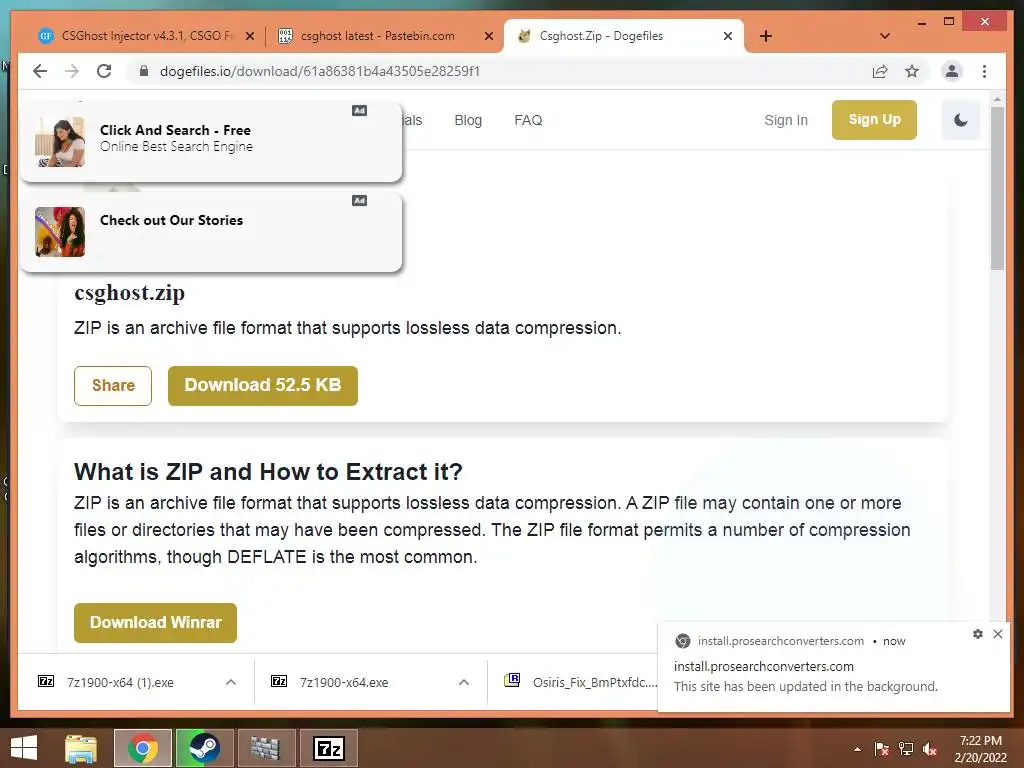
Task: Show hidden system tray icons
Action: 857,749
